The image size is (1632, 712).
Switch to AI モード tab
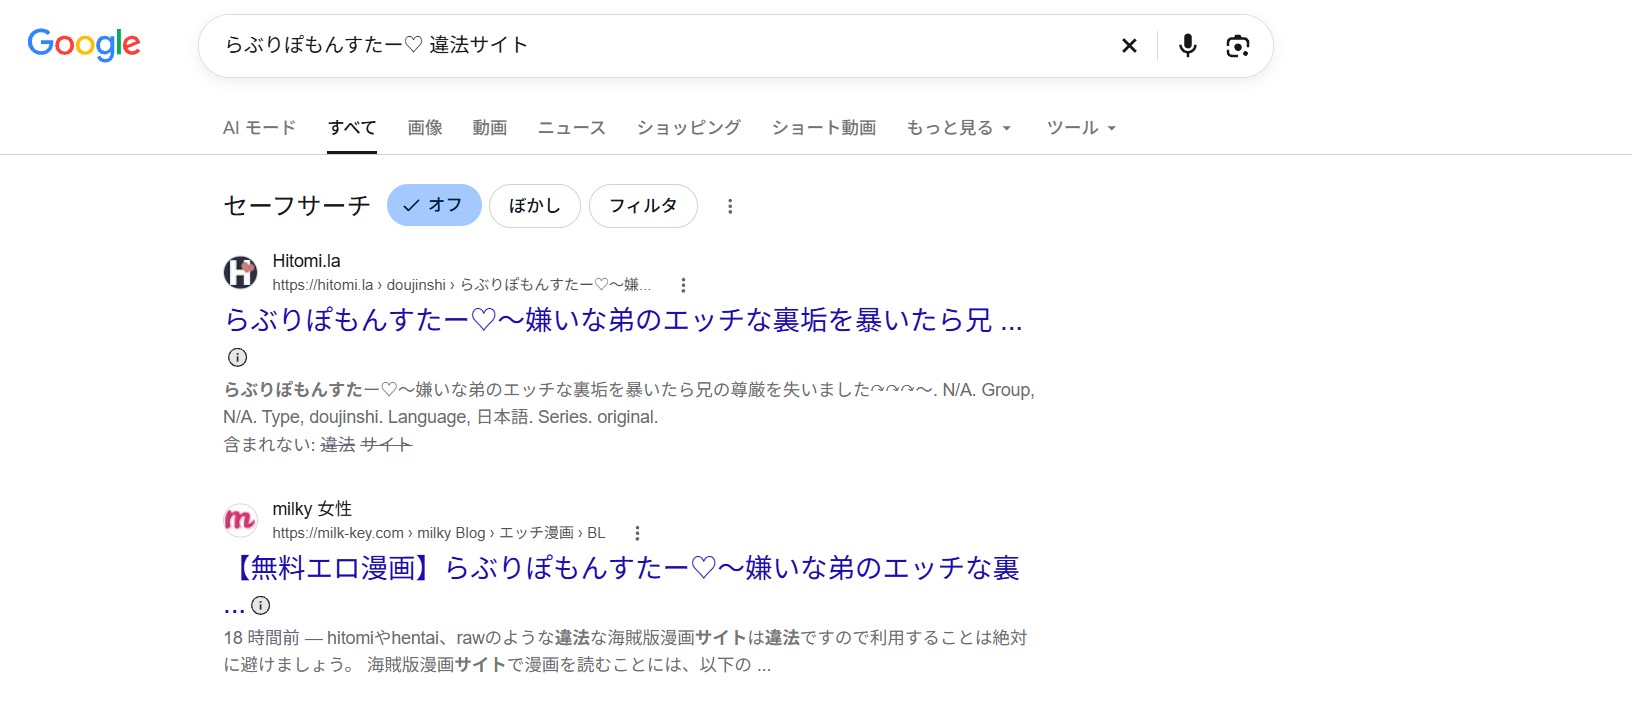click(x=259, y=128)
